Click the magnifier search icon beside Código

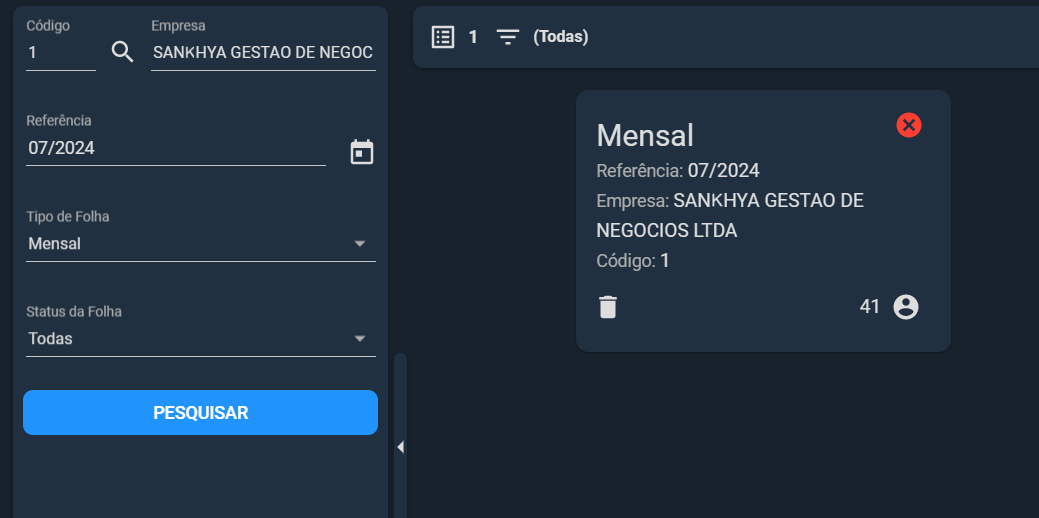[123, 52]
